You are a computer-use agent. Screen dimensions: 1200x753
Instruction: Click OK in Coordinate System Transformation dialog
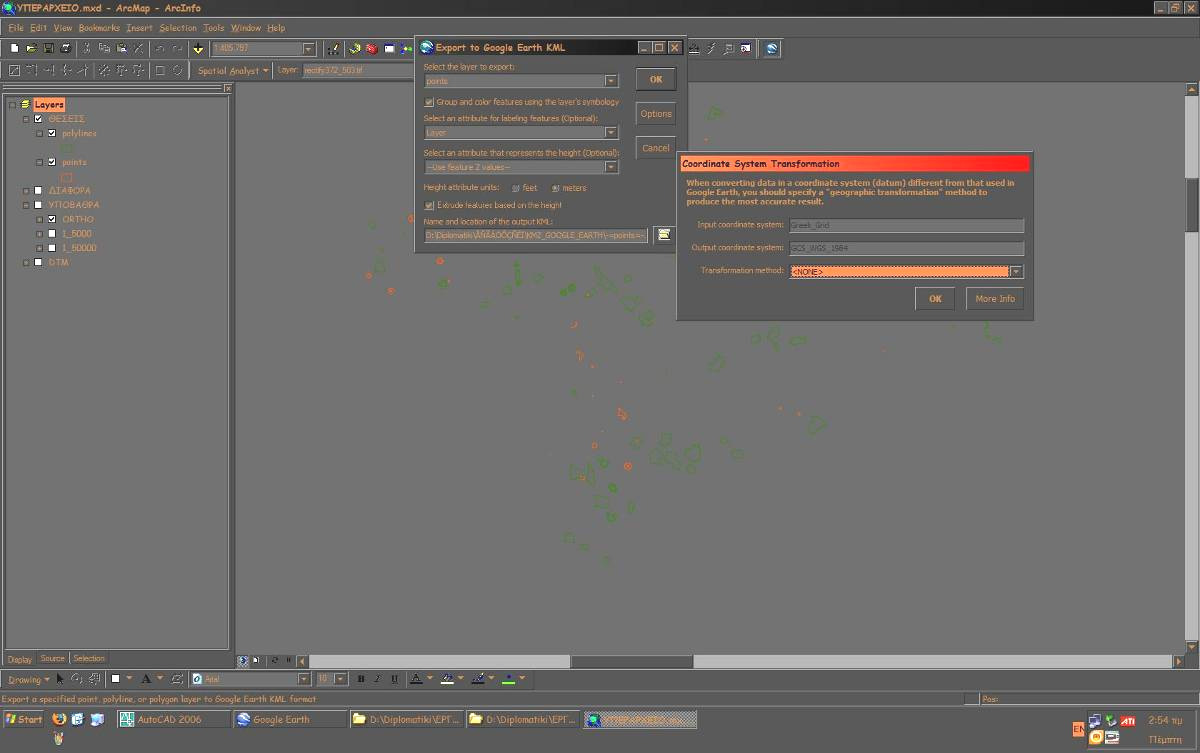935,298
